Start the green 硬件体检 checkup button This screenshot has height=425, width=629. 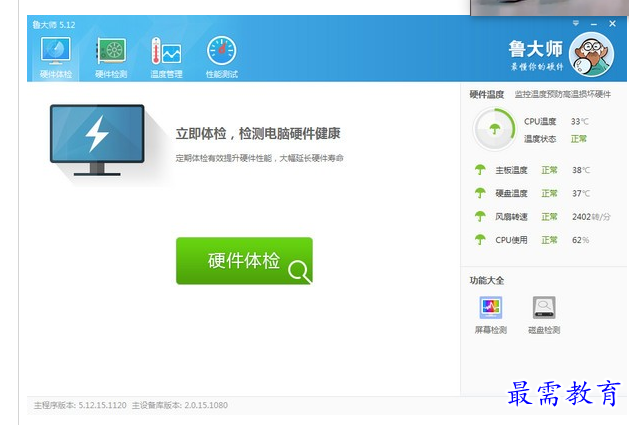(244, 261)
